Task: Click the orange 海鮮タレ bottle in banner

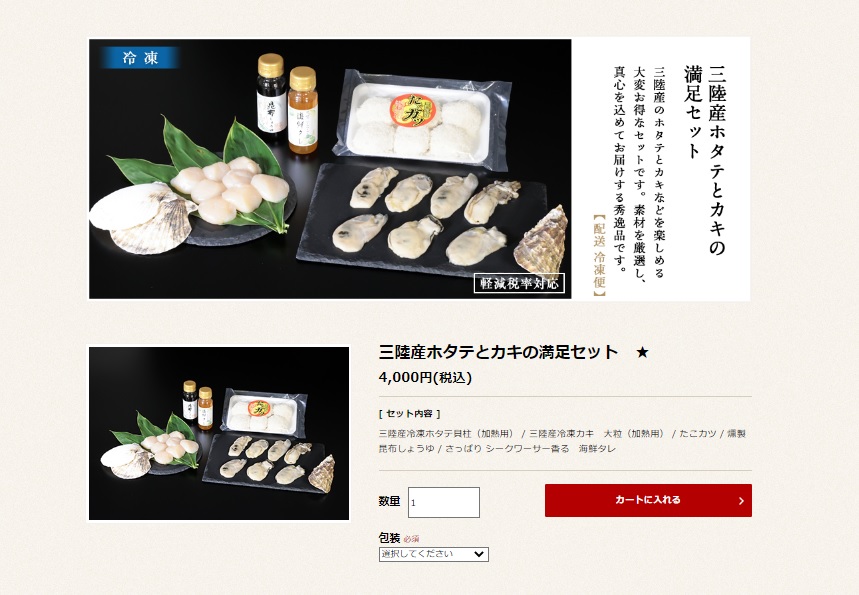Action: [x=303, y=110]
